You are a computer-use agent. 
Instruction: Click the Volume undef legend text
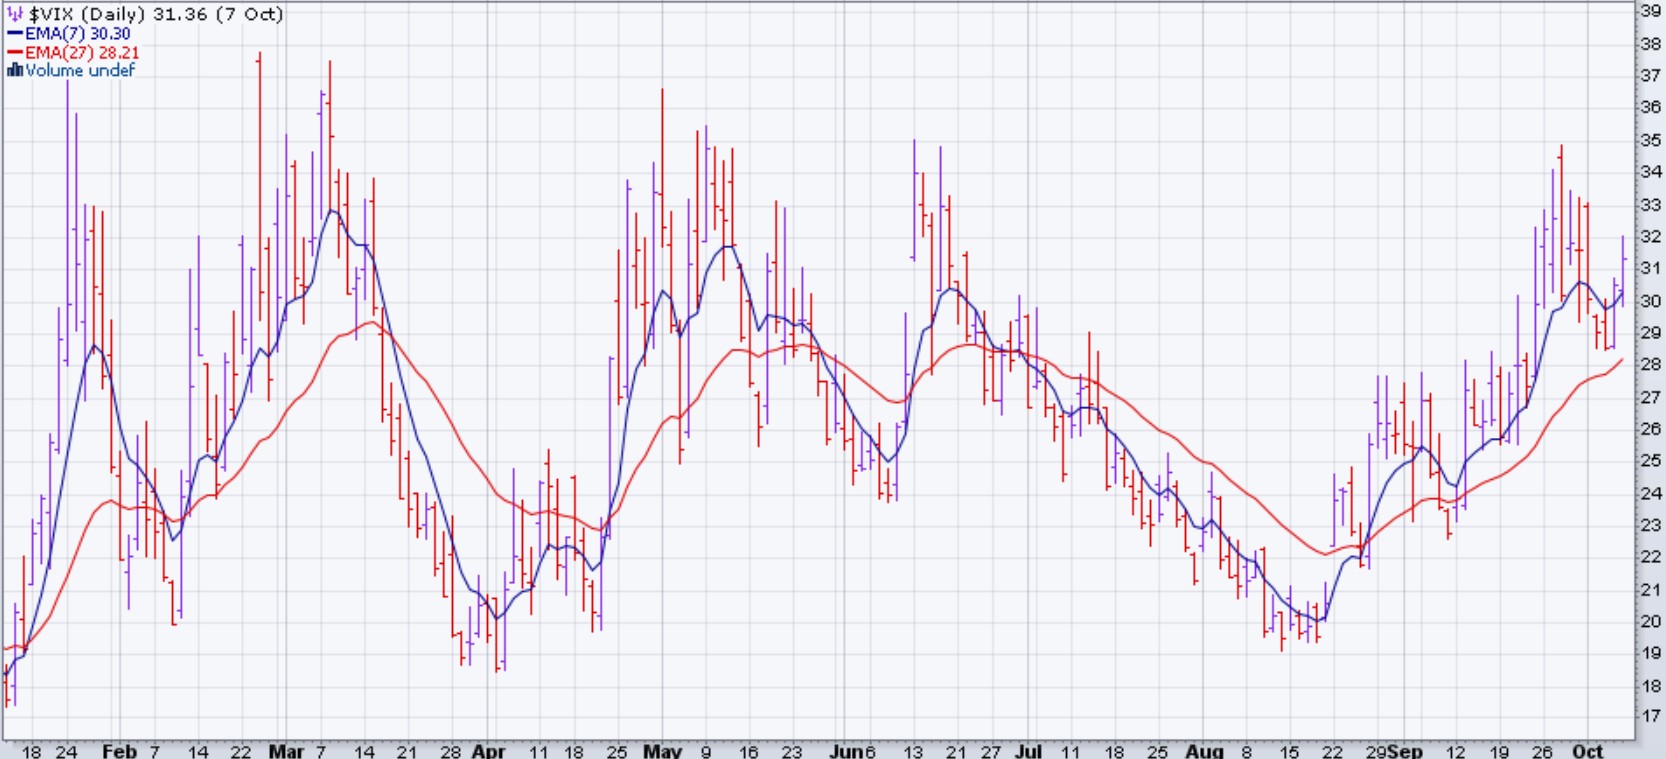(80, 70)
